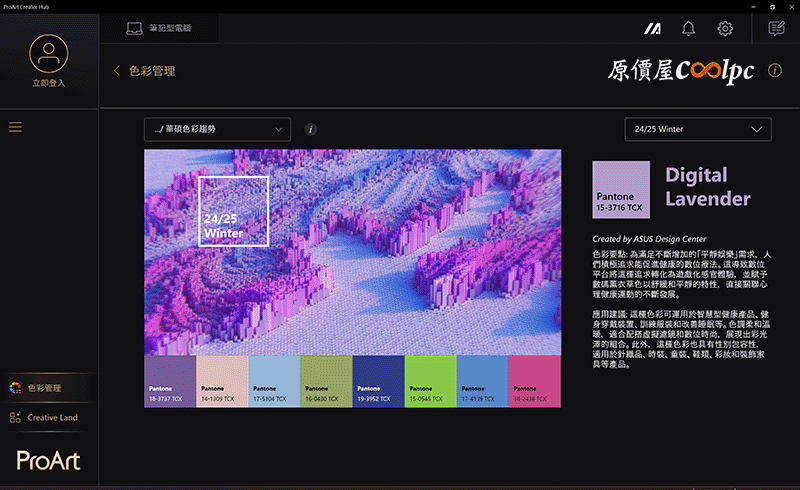Click the 立即登入 login link
Screen dimensions: 800x490
[x=48, y=83]
